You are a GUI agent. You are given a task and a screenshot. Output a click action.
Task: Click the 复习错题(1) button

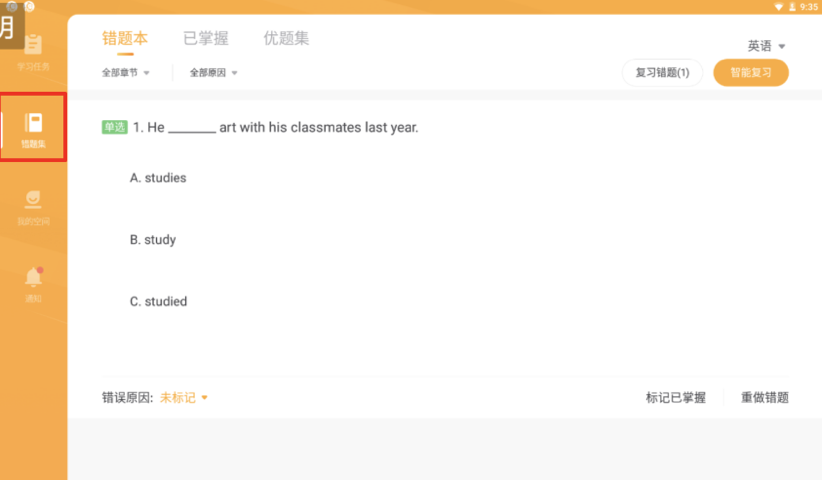coord(662,73)
